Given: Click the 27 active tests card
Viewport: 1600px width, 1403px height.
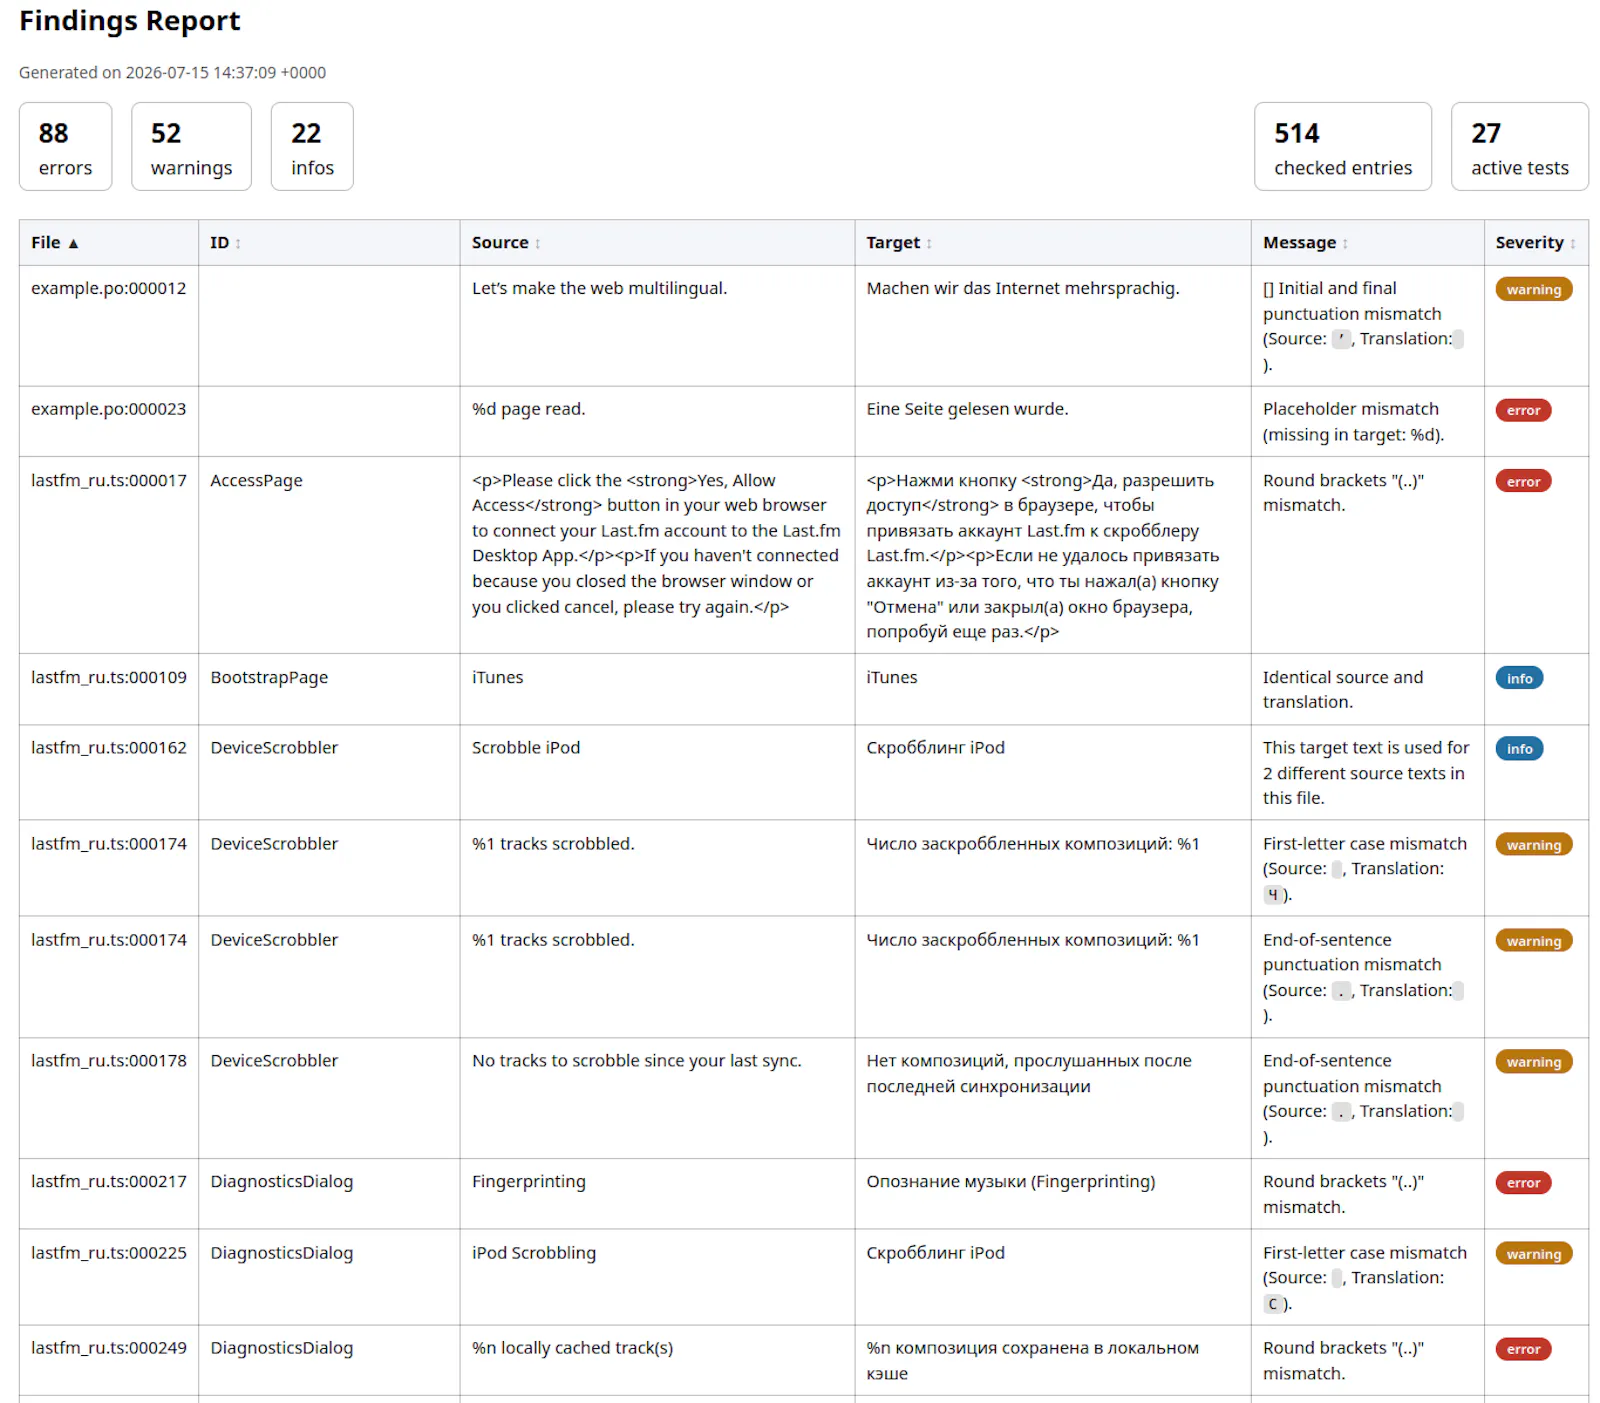Looking at the screenshot, I should [x=1520, y=146].
